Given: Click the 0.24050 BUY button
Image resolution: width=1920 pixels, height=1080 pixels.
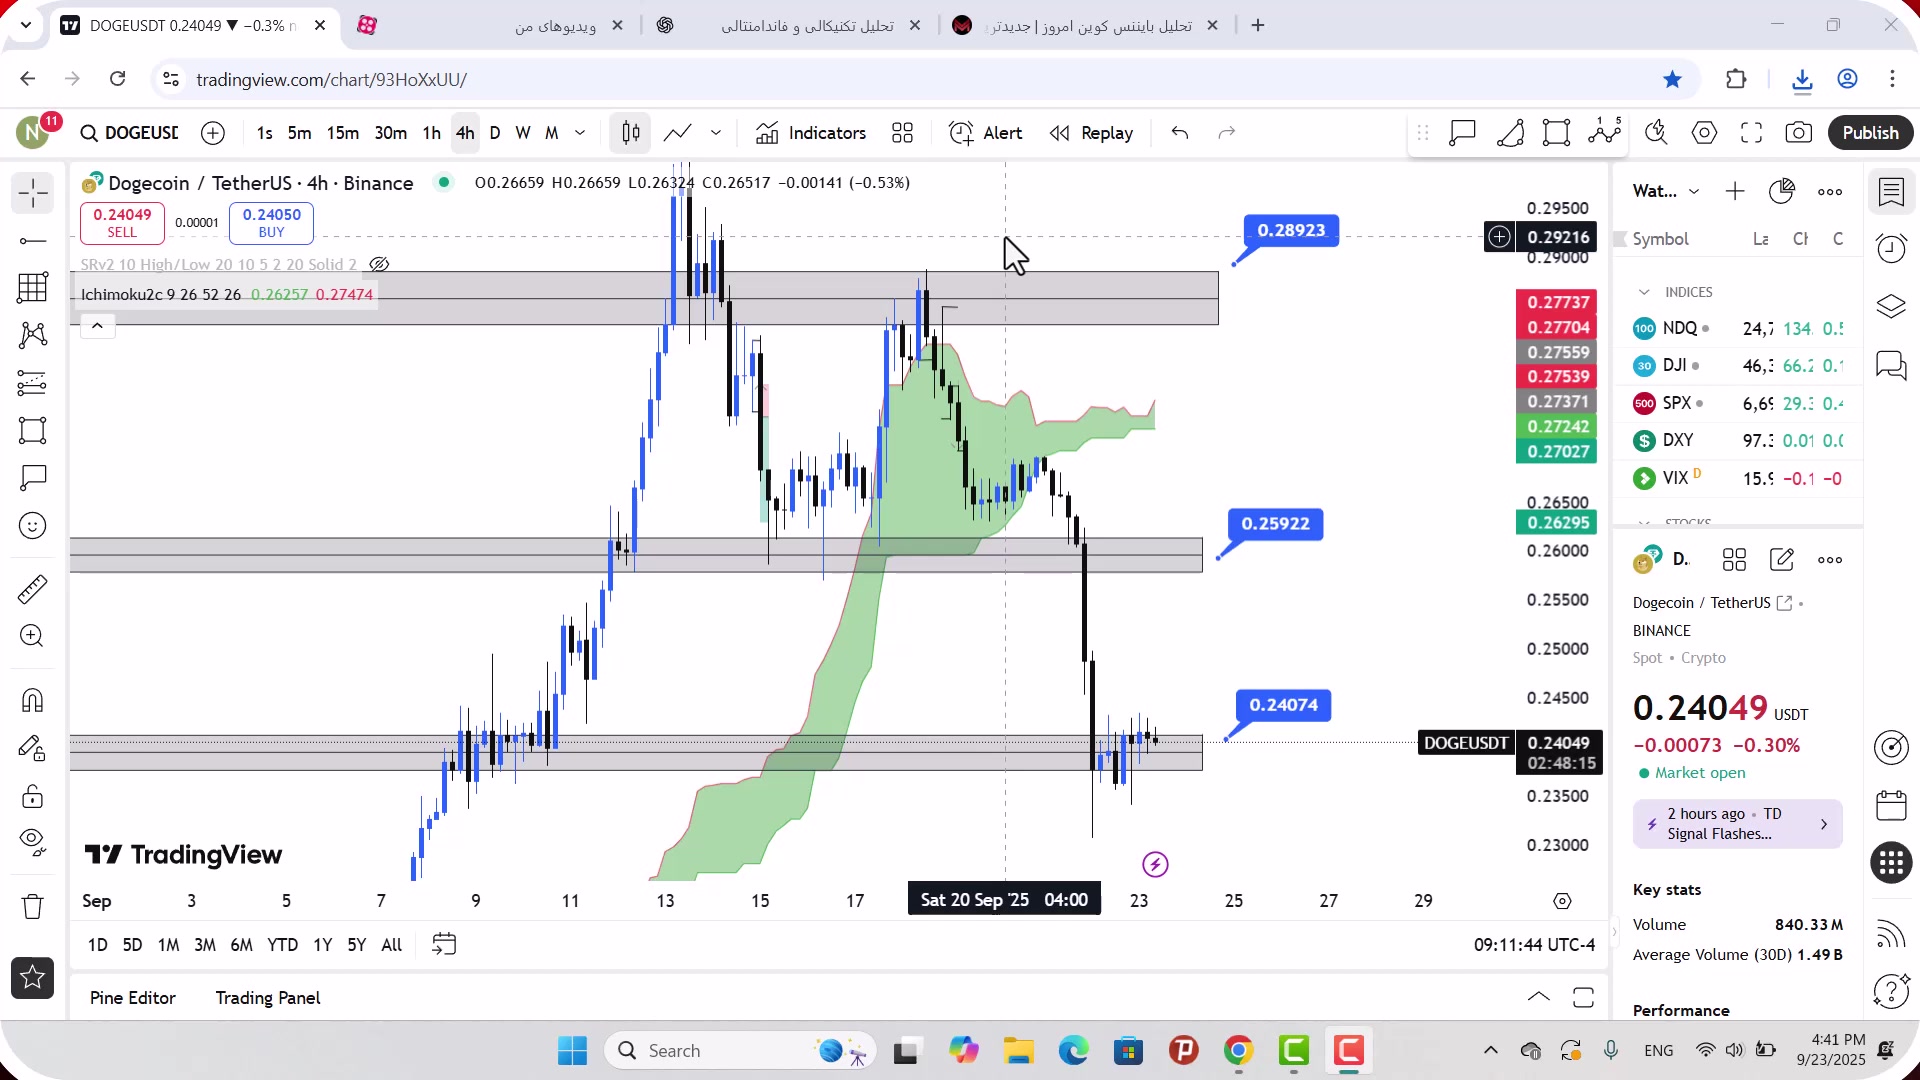Looking at the screenshot, I should (x=271, y=222).
